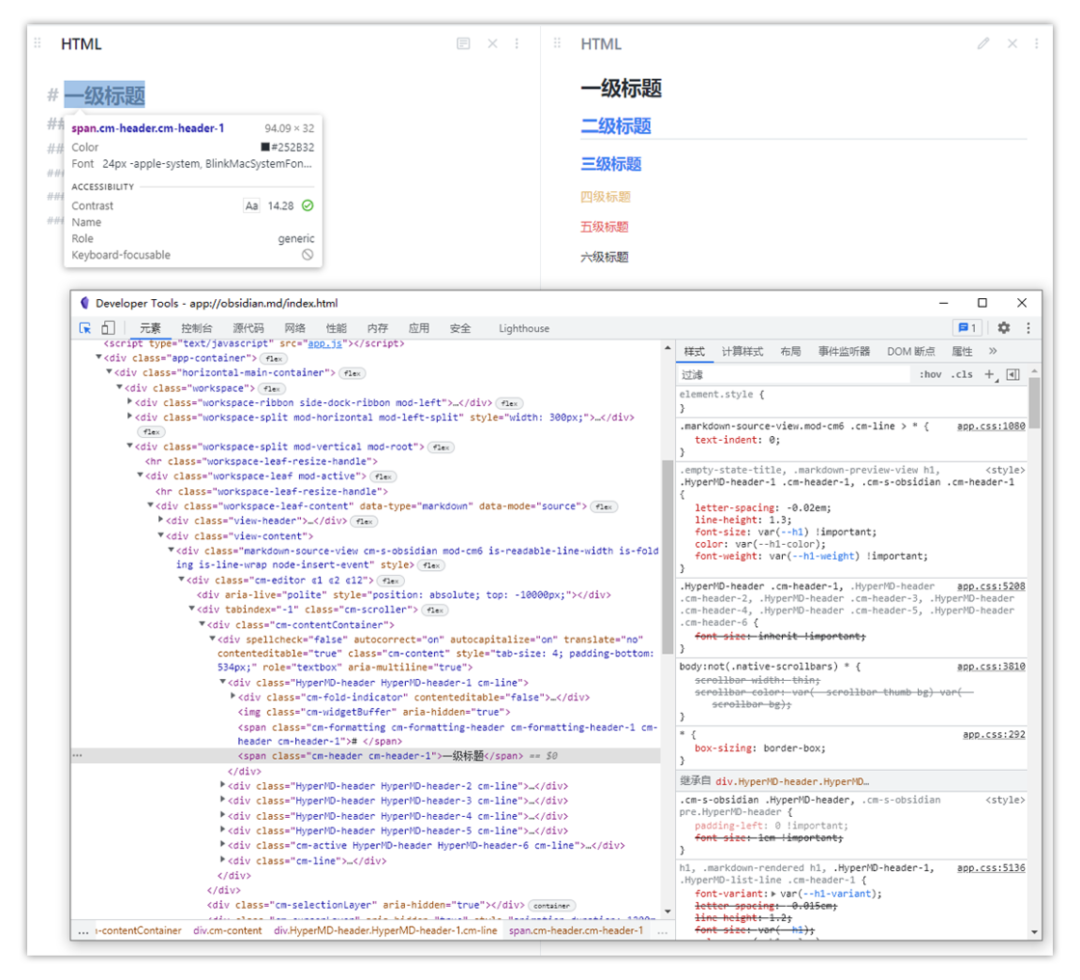Open the 计算样式 styles subtab
1080x980 pixels.
[742, 351]
